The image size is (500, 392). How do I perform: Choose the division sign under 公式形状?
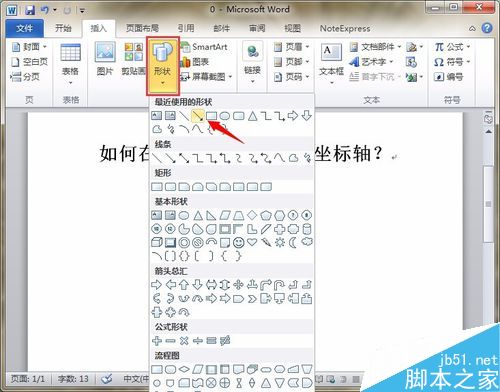198,340
